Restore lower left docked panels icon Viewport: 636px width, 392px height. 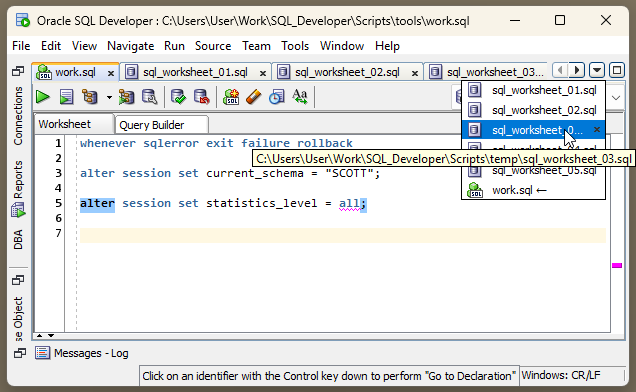pos(18,280)
